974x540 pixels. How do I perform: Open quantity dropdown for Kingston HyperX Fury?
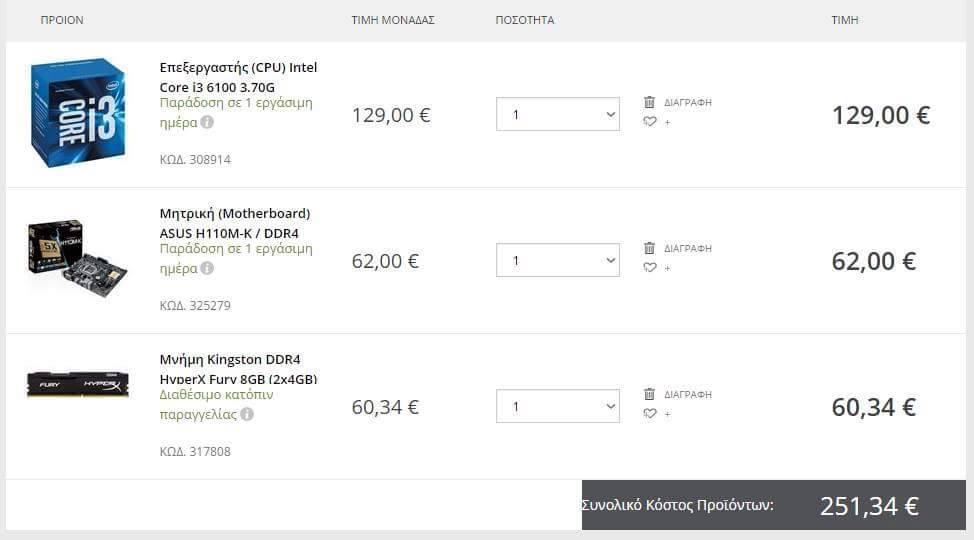pyautogui.click(x=558, y=406)
